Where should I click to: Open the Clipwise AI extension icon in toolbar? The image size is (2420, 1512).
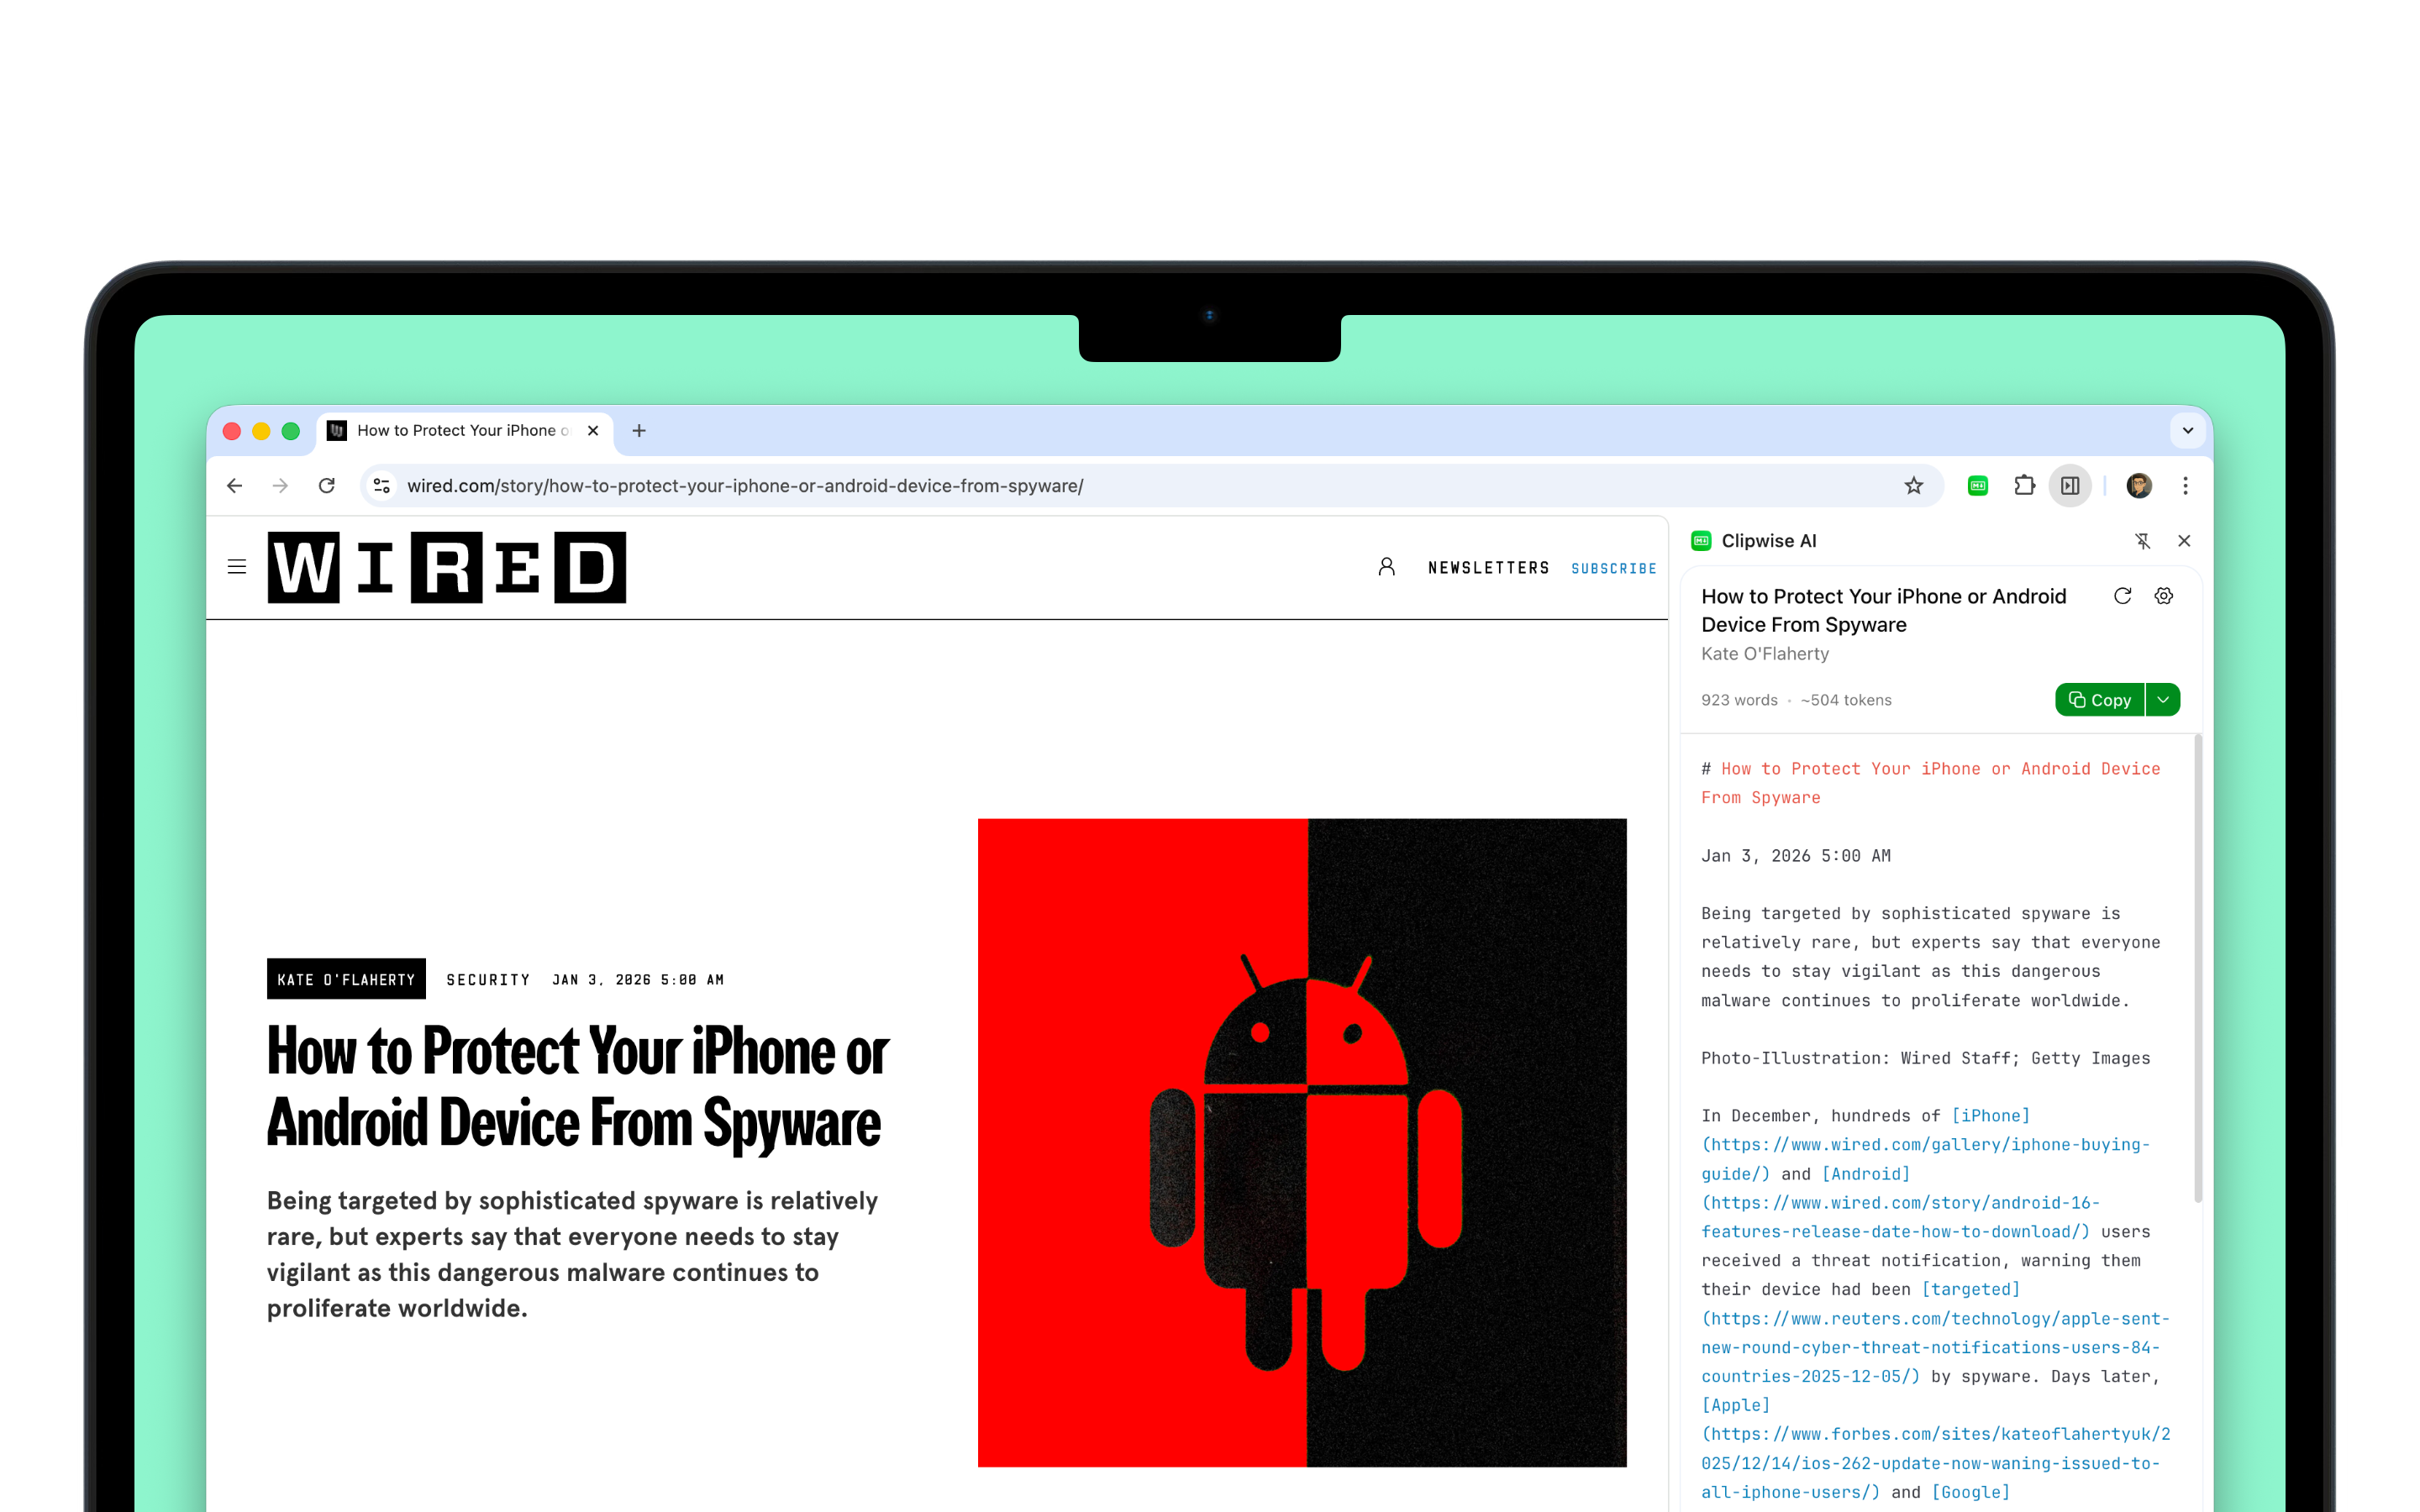pyautogui.click(x=1978, y=486)
